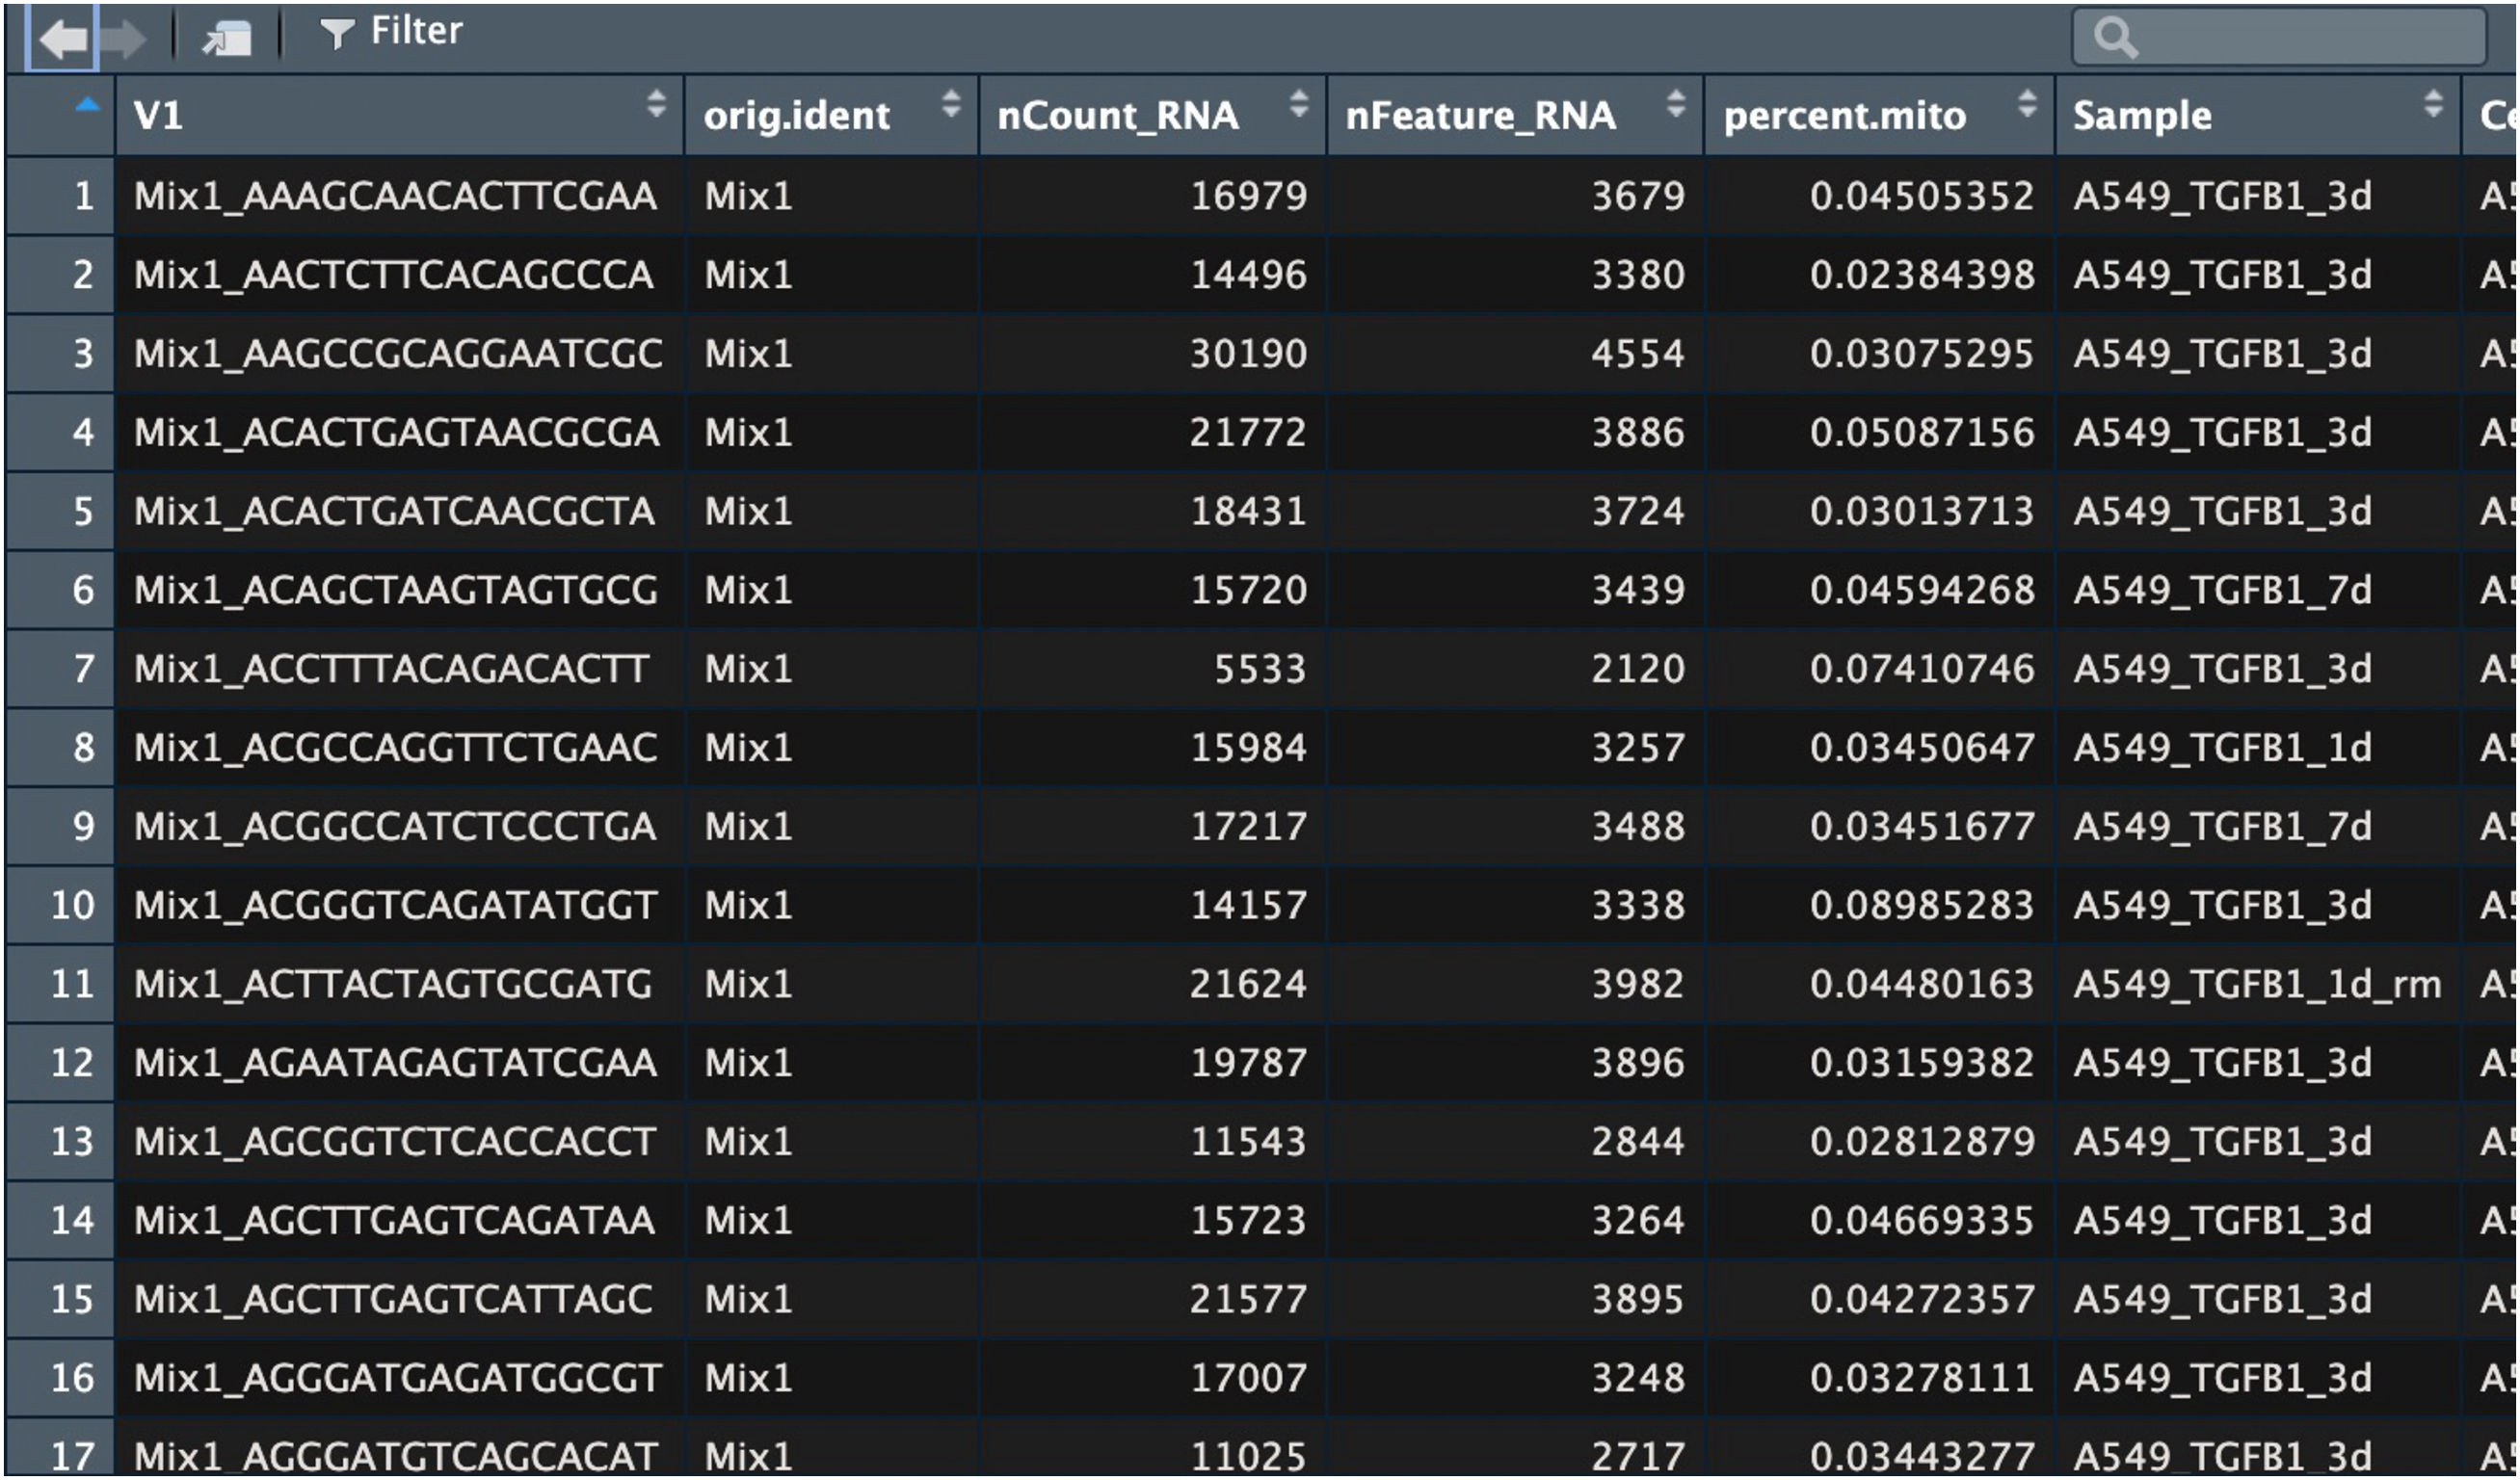Click the show in new window icon
This screenshot has width=2520, height=1480.
[227, 39]
